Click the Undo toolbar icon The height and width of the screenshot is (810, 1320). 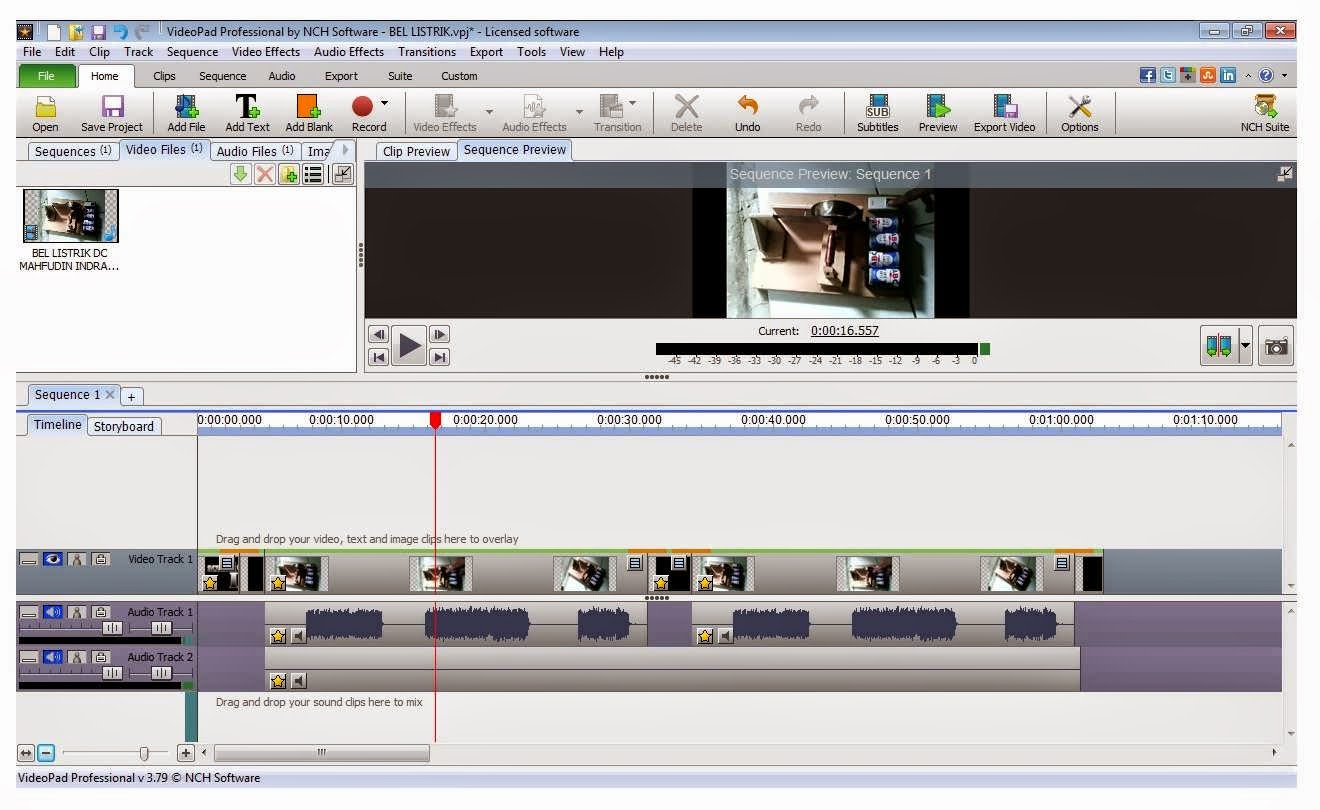point(747,113)
